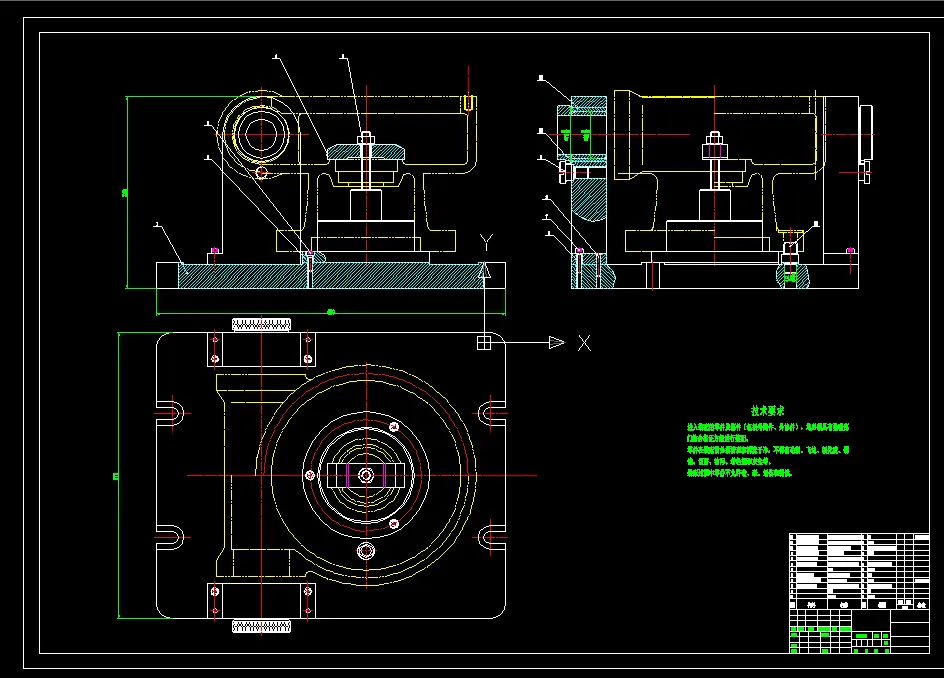This screenshot has width=944, height=678.
Task: Click the Y axis label of the UCS icon
Action: click(486, 242)
